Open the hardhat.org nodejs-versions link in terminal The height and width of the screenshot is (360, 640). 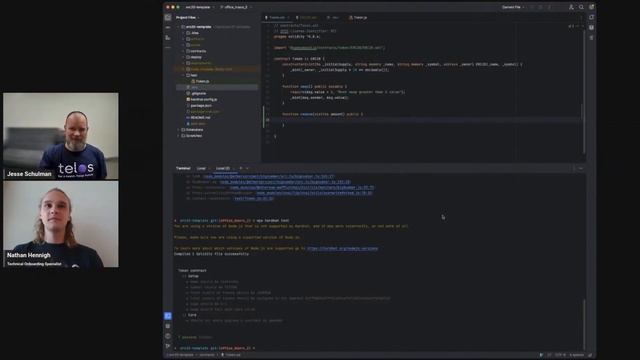pyautogui.click(x=342, y=248)
